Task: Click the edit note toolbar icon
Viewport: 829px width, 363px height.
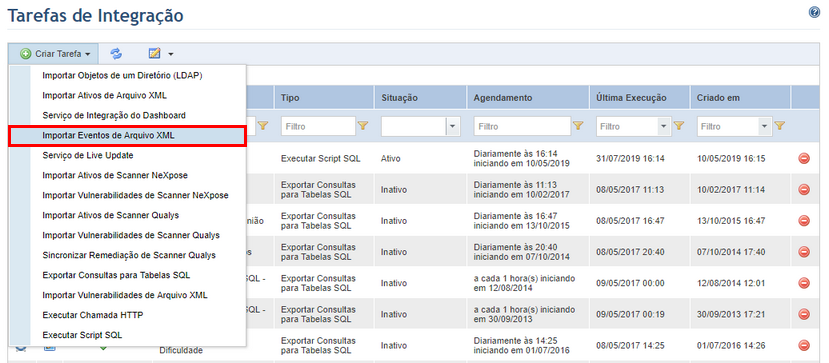Action: point(154,53)
